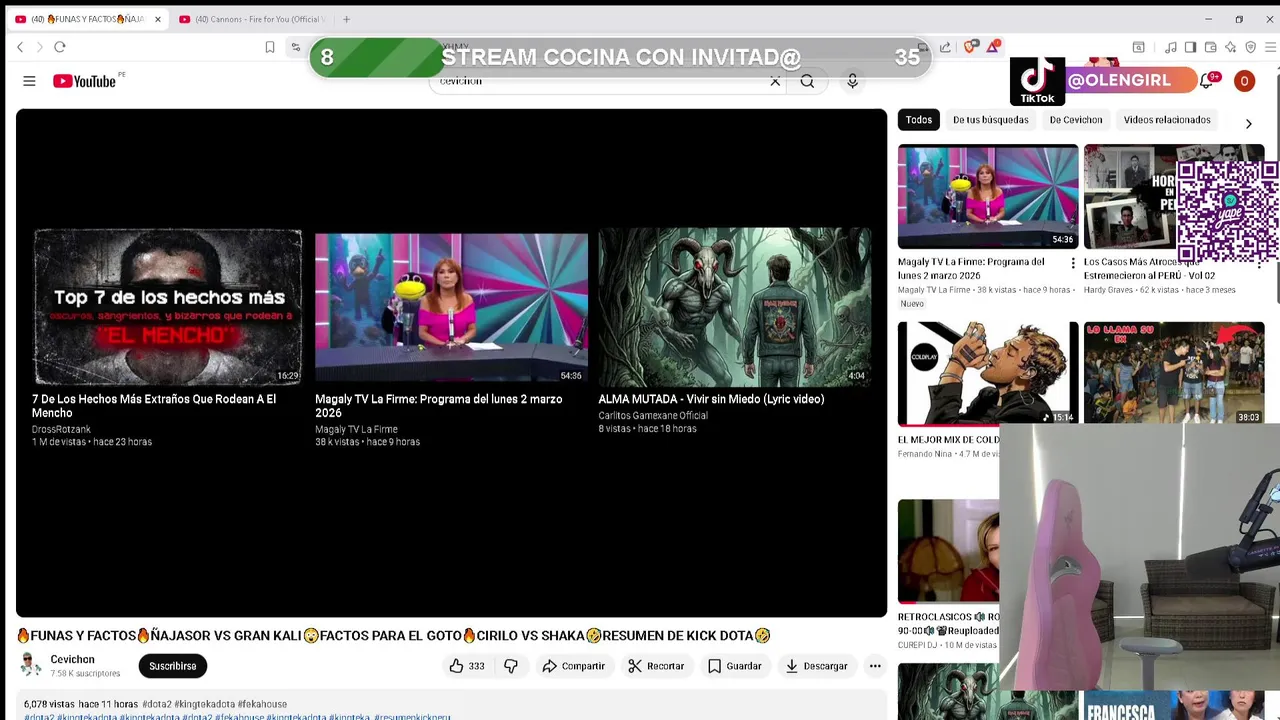Select the Todos filter chip
1280x720 pixels.
click(x=918, y=120)
